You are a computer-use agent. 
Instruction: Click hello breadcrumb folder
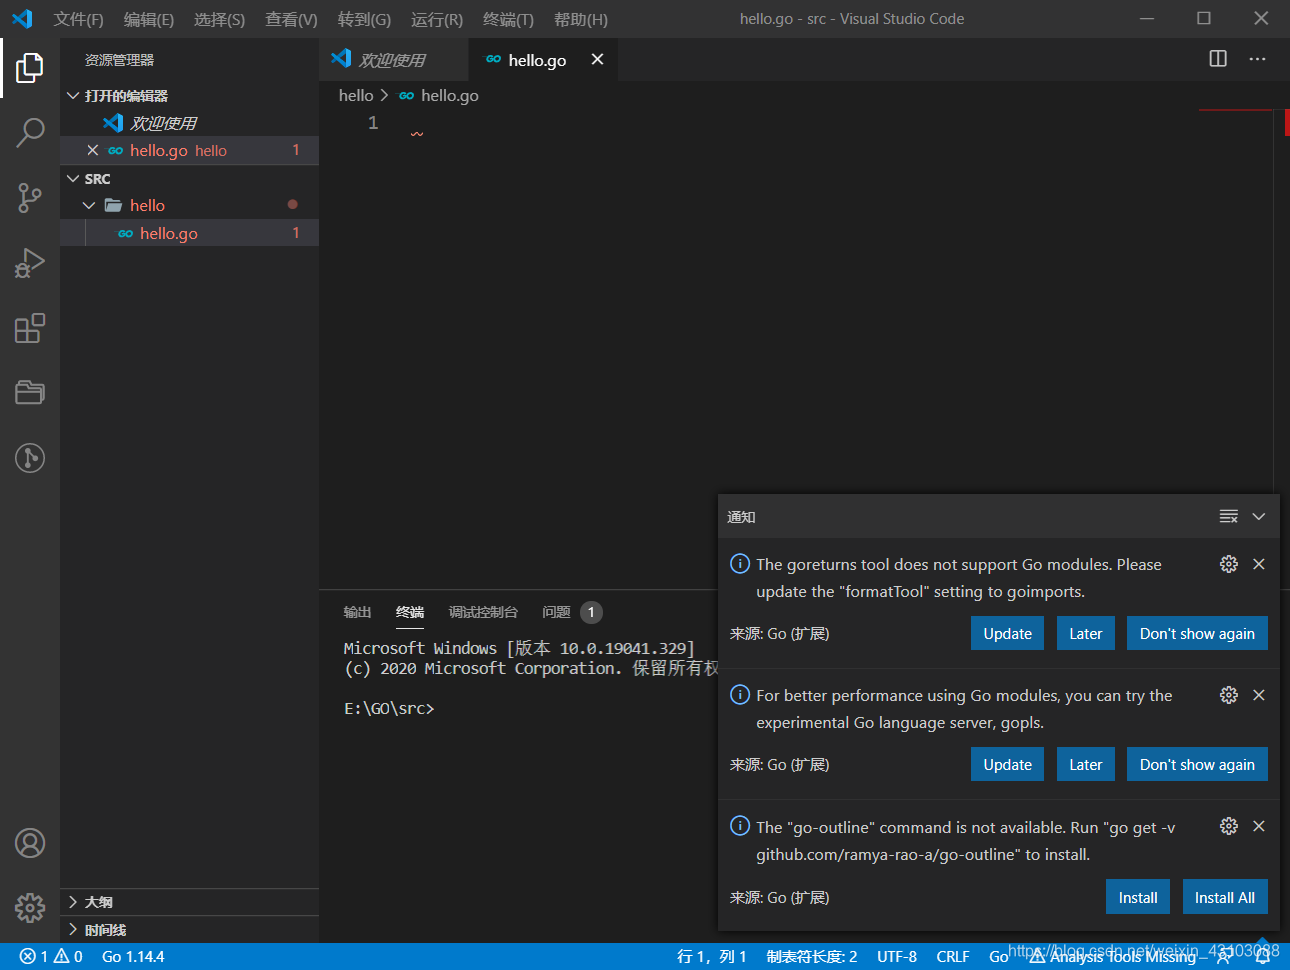(x=356, y=95)
